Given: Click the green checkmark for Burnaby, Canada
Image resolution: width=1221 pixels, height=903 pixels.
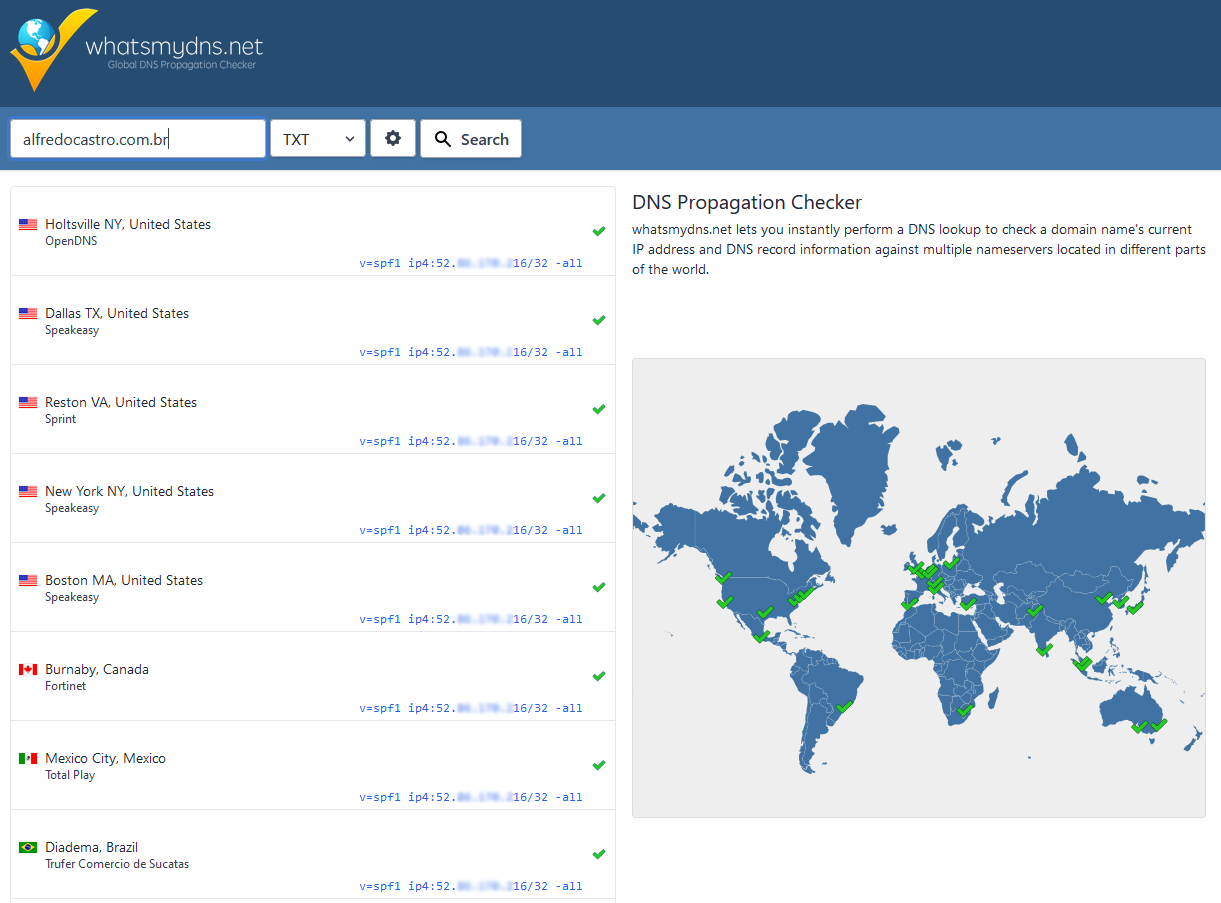Looking at the screenshot, I should coord(599,676).
